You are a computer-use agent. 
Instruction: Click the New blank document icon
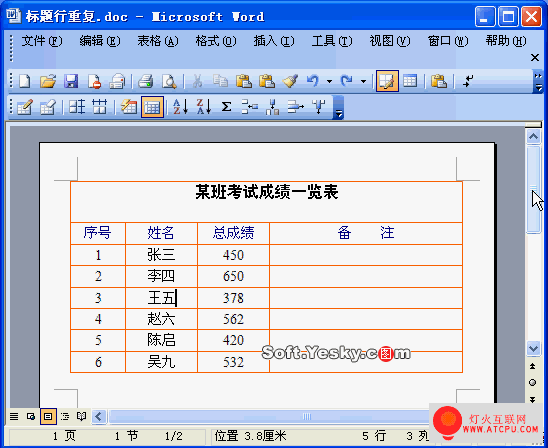click(24, 81)
